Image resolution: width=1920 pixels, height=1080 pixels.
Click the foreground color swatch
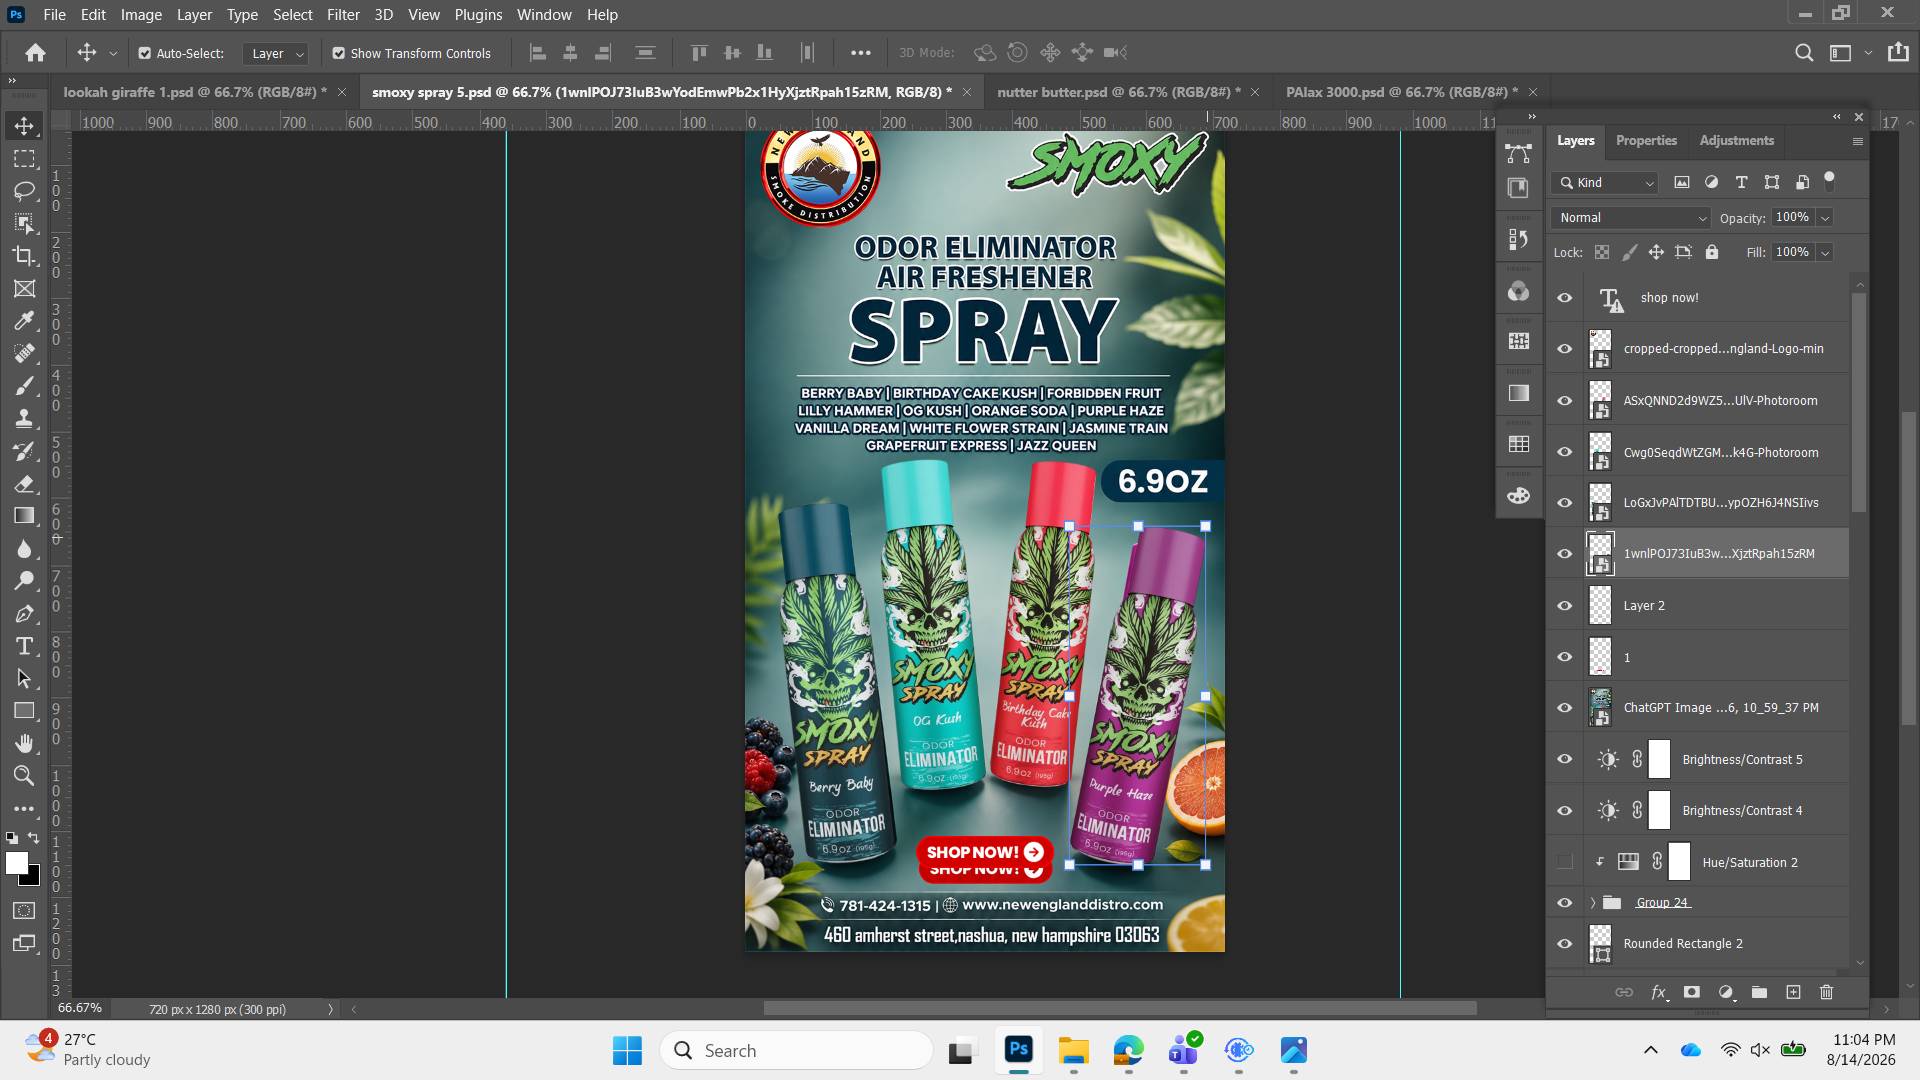tap(17, 863)
